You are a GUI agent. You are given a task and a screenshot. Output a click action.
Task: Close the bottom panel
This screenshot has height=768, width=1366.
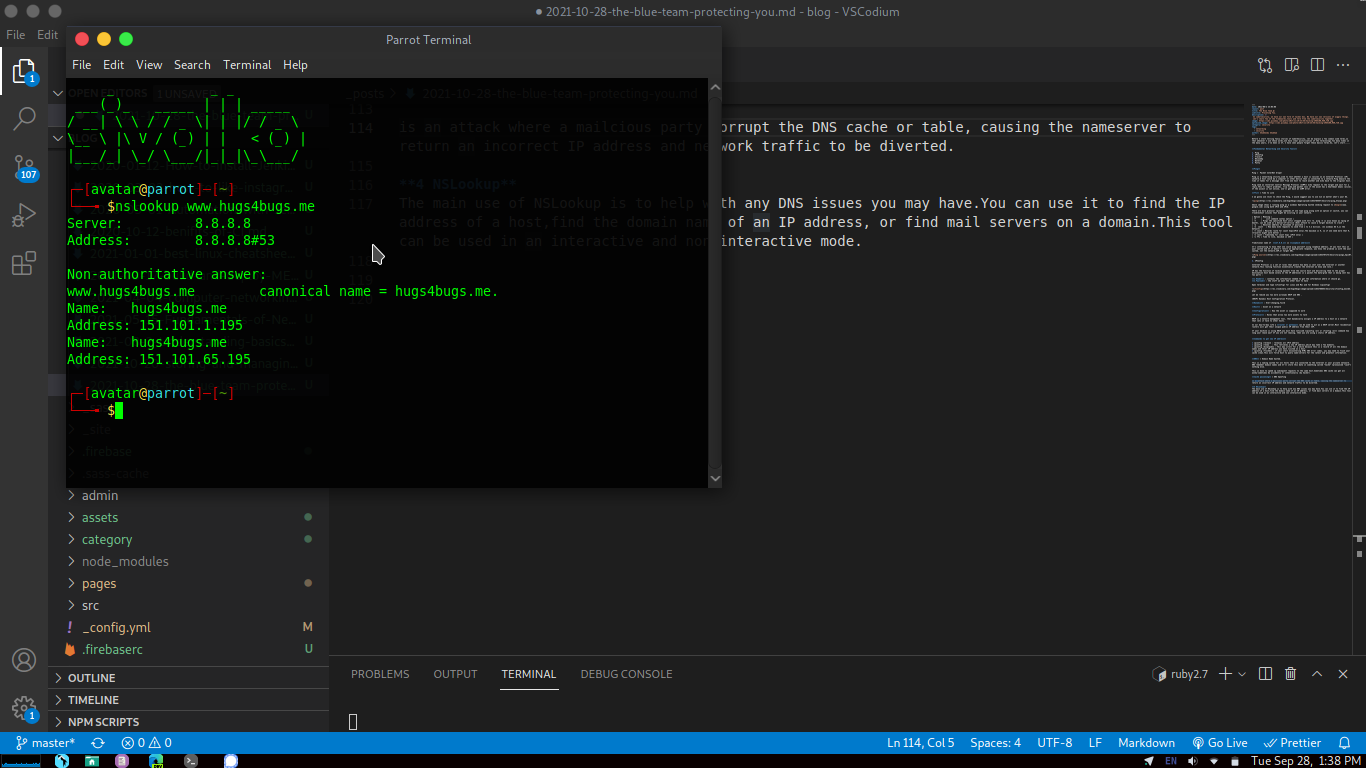point(1343,674)
